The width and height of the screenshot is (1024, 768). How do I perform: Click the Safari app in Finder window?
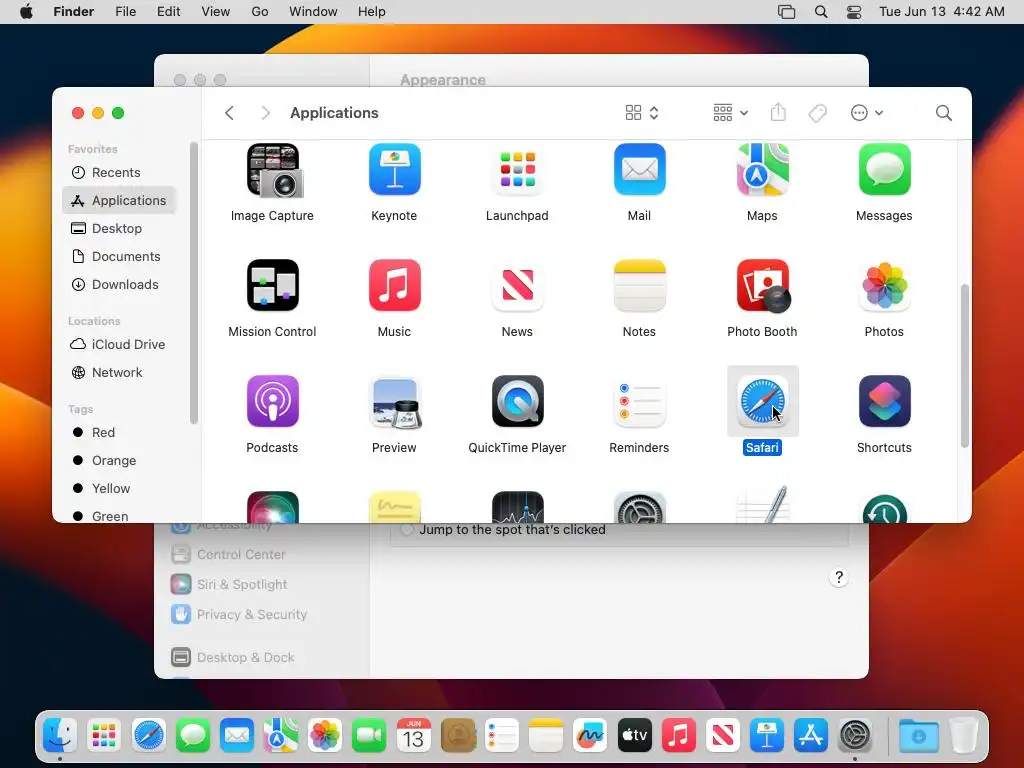762,401
